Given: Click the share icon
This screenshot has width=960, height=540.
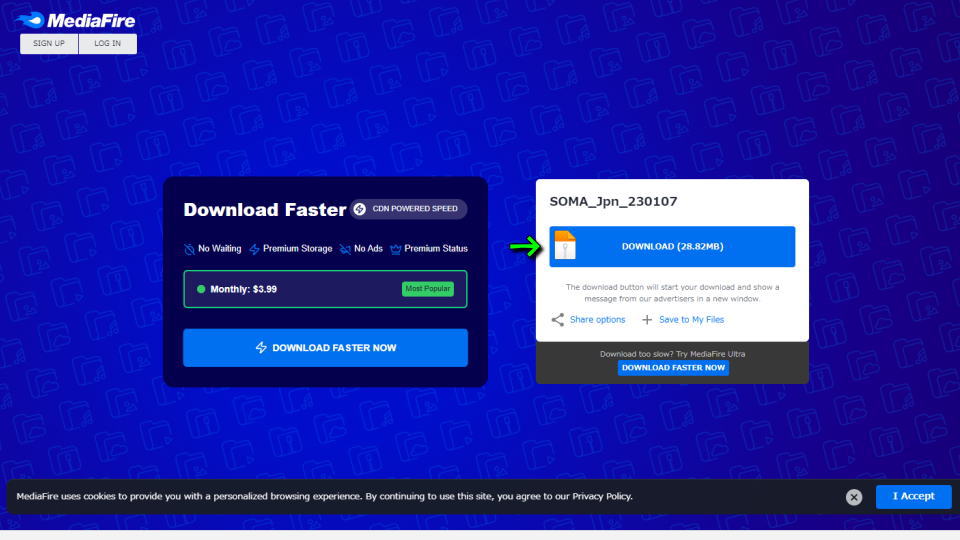Looking at the screenshot, I should 557,320.
